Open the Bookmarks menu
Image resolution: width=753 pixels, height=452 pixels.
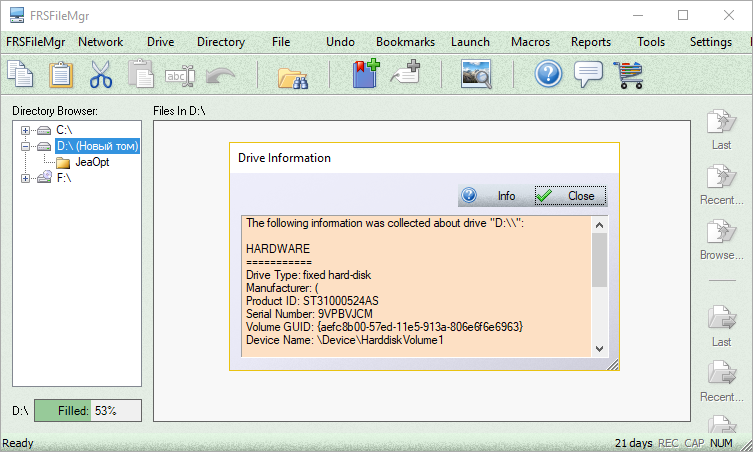coord(405,42)
